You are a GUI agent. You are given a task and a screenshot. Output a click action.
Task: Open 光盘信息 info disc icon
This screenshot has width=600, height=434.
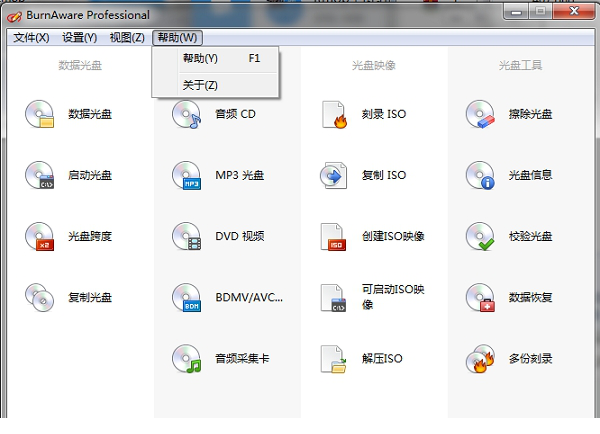coord(480,175)
